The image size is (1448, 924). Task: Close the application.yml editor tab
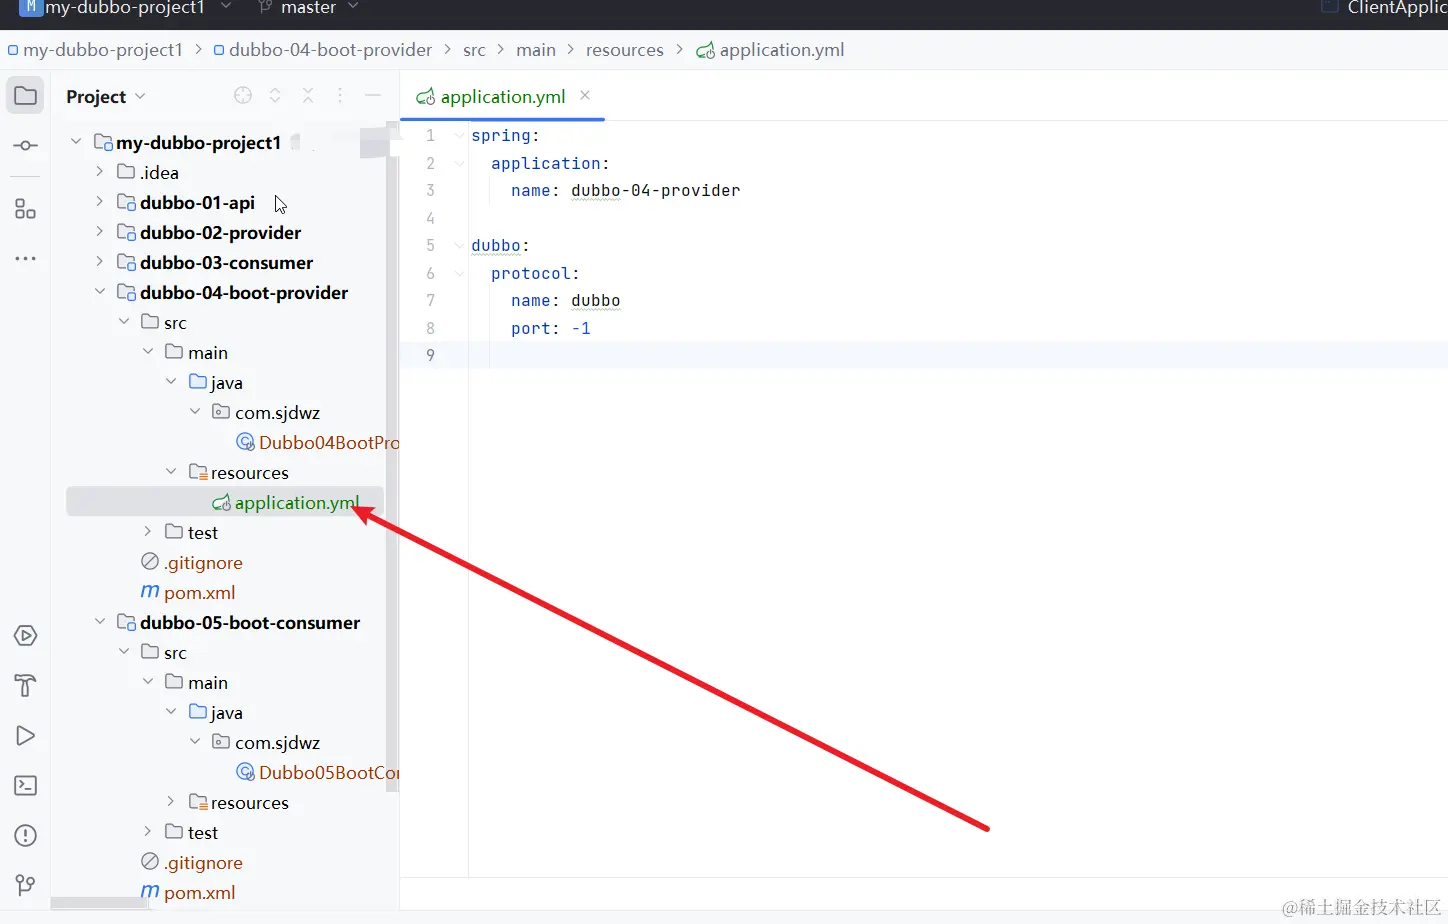585,95
